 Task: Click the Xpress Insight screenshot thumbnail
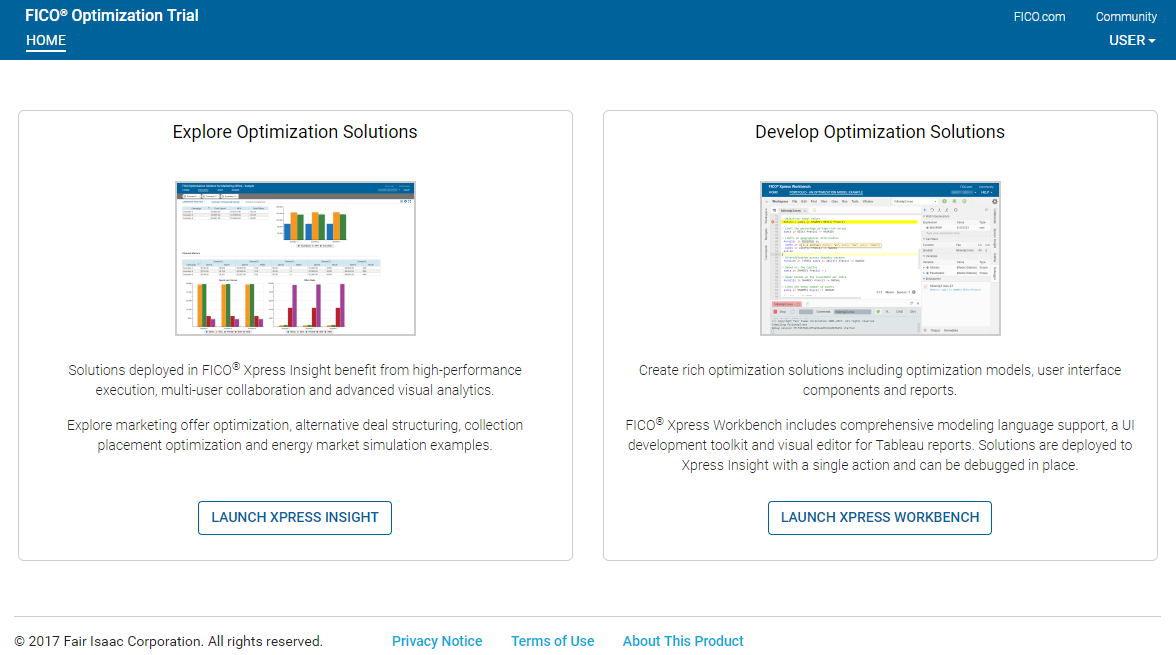[296, 258]
